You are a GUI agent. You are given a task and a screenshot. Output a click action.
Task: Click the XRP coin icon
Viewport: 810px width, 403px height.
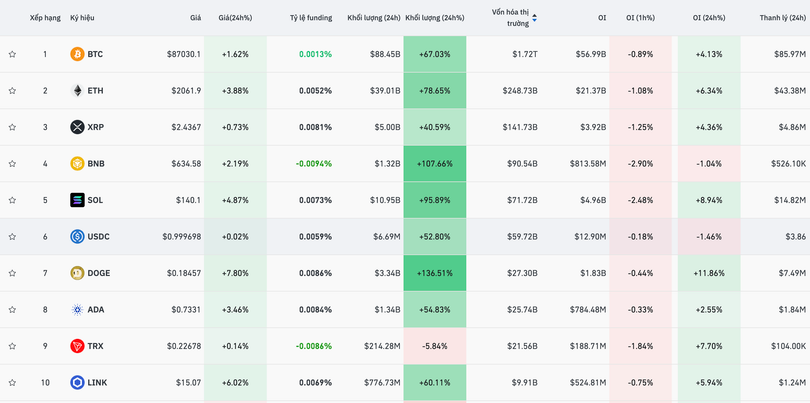click(x=77, y=127)
